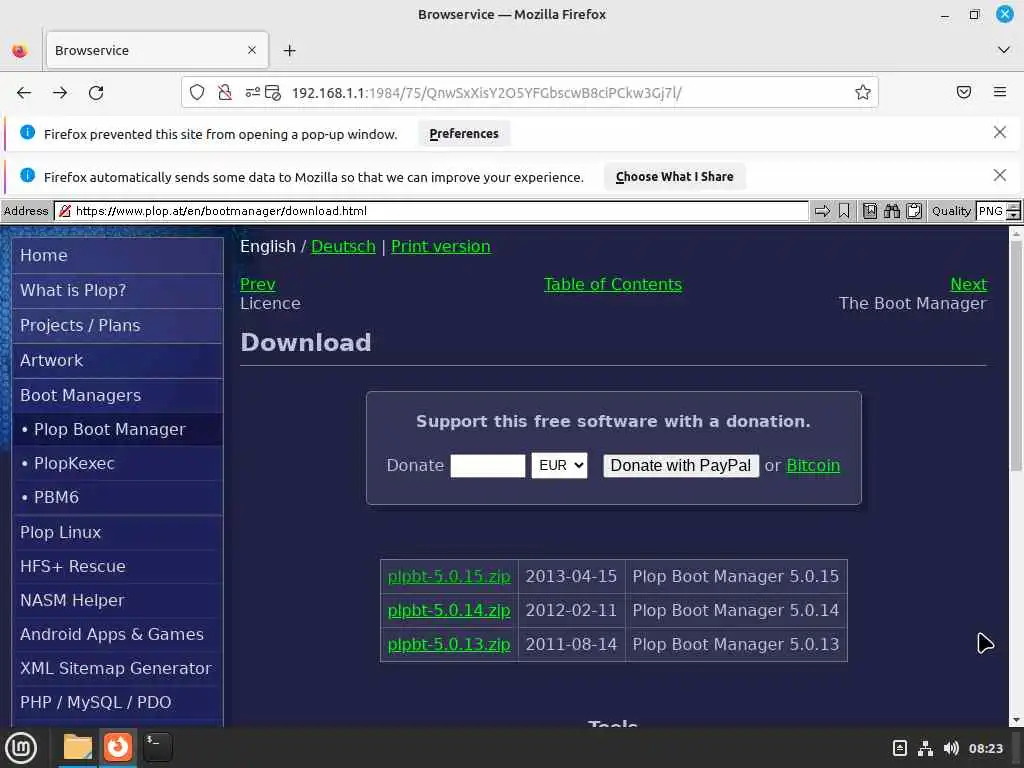Image resolution: width=1024 pixels, height=768 pixels.
Task: Open the Table of Contents link
Action: click(613, 284)
